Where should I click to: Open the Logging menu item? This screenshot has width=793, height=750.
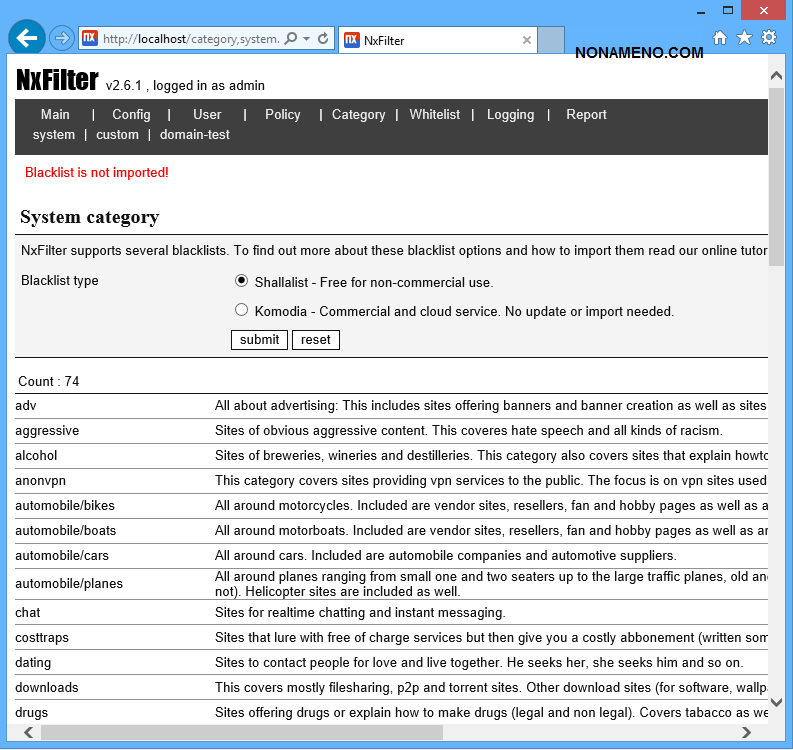[510, 115]
